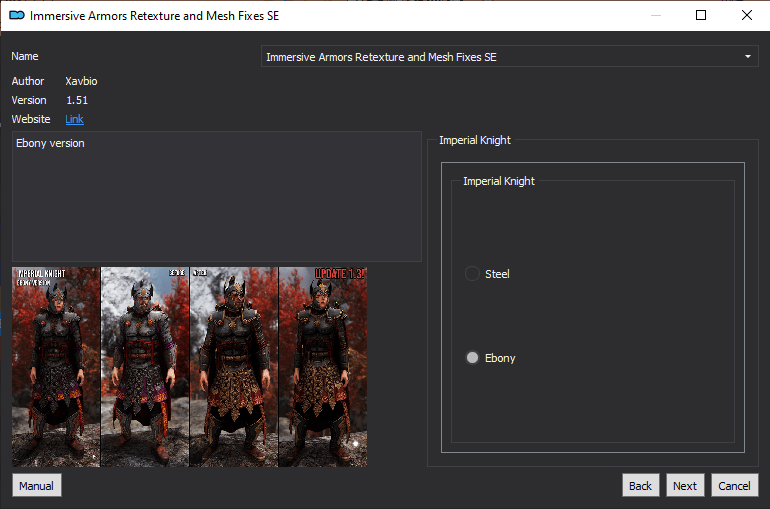
Task: Open the Name combo box dropdown arrow
Action: pyautogui.click(x=747, y=57)
